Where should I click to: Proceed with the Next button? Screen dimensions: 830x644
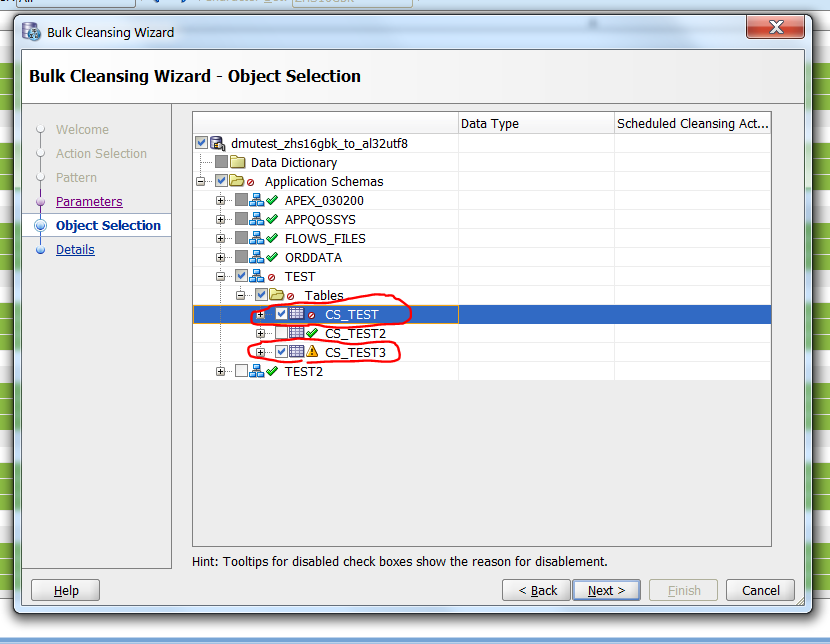[607, 591]
